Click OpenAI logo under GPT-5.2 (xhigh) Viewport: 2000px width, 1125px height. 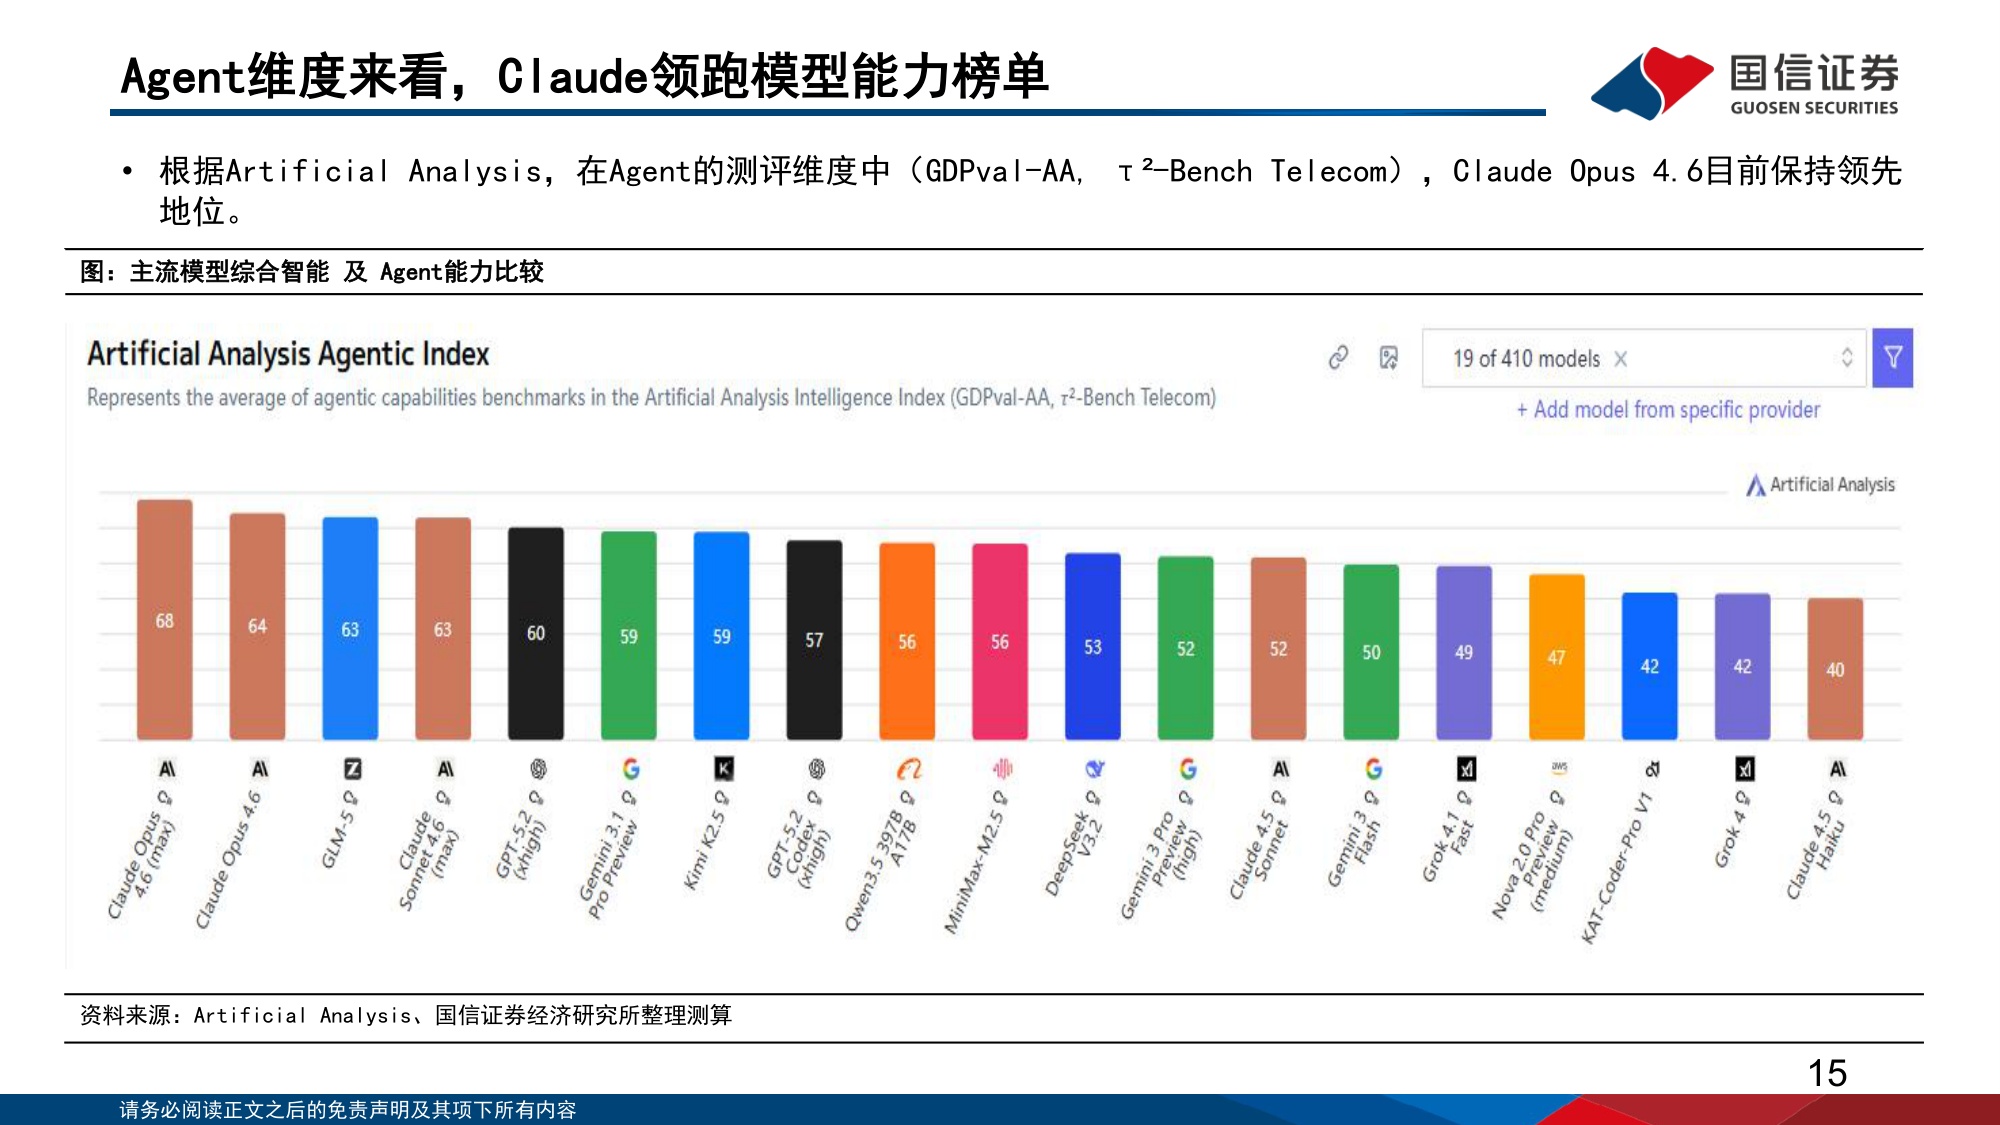tap(538, 769)
